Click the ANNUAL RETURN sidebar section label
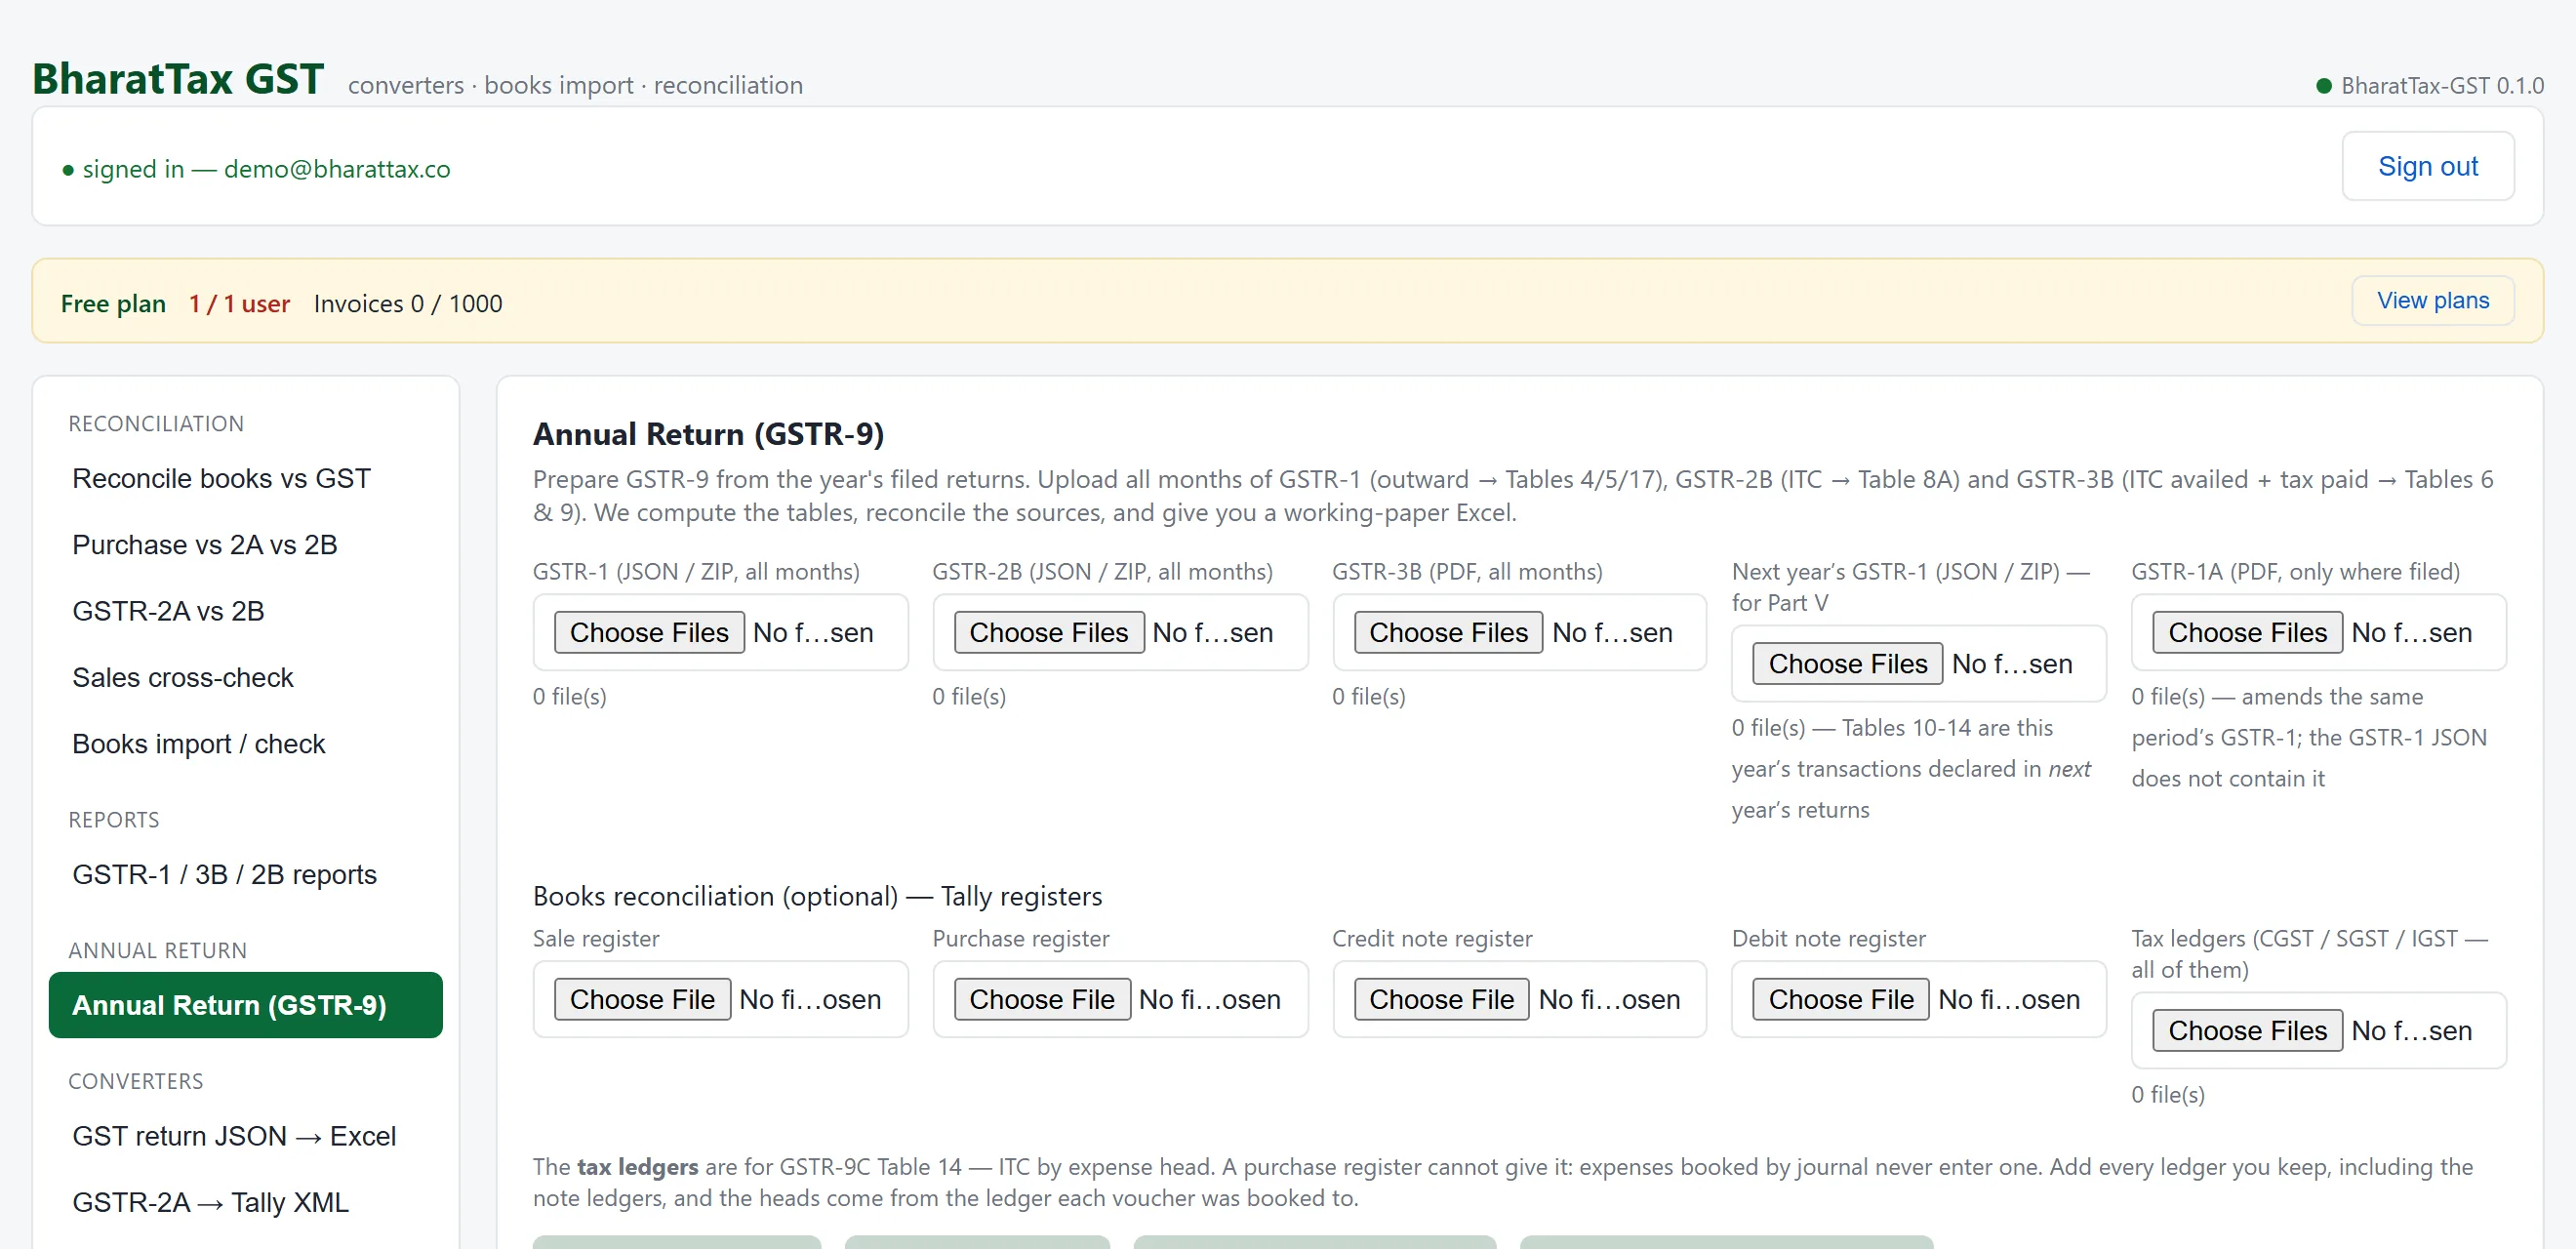 (158, 950)
